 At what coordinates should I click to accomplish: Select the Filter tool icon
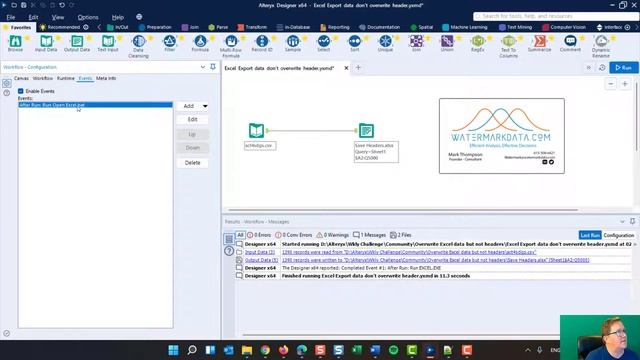[x=169, y=41]
